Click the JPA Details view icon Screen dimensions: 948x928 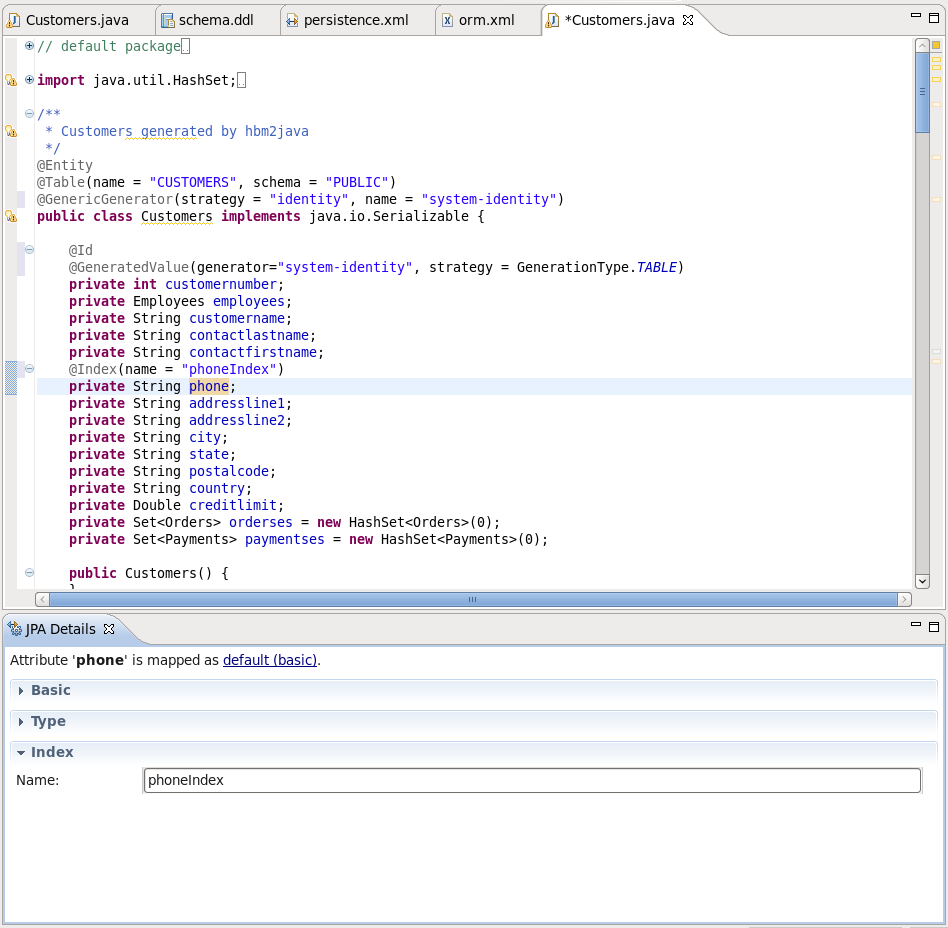(x=14, y=629)
